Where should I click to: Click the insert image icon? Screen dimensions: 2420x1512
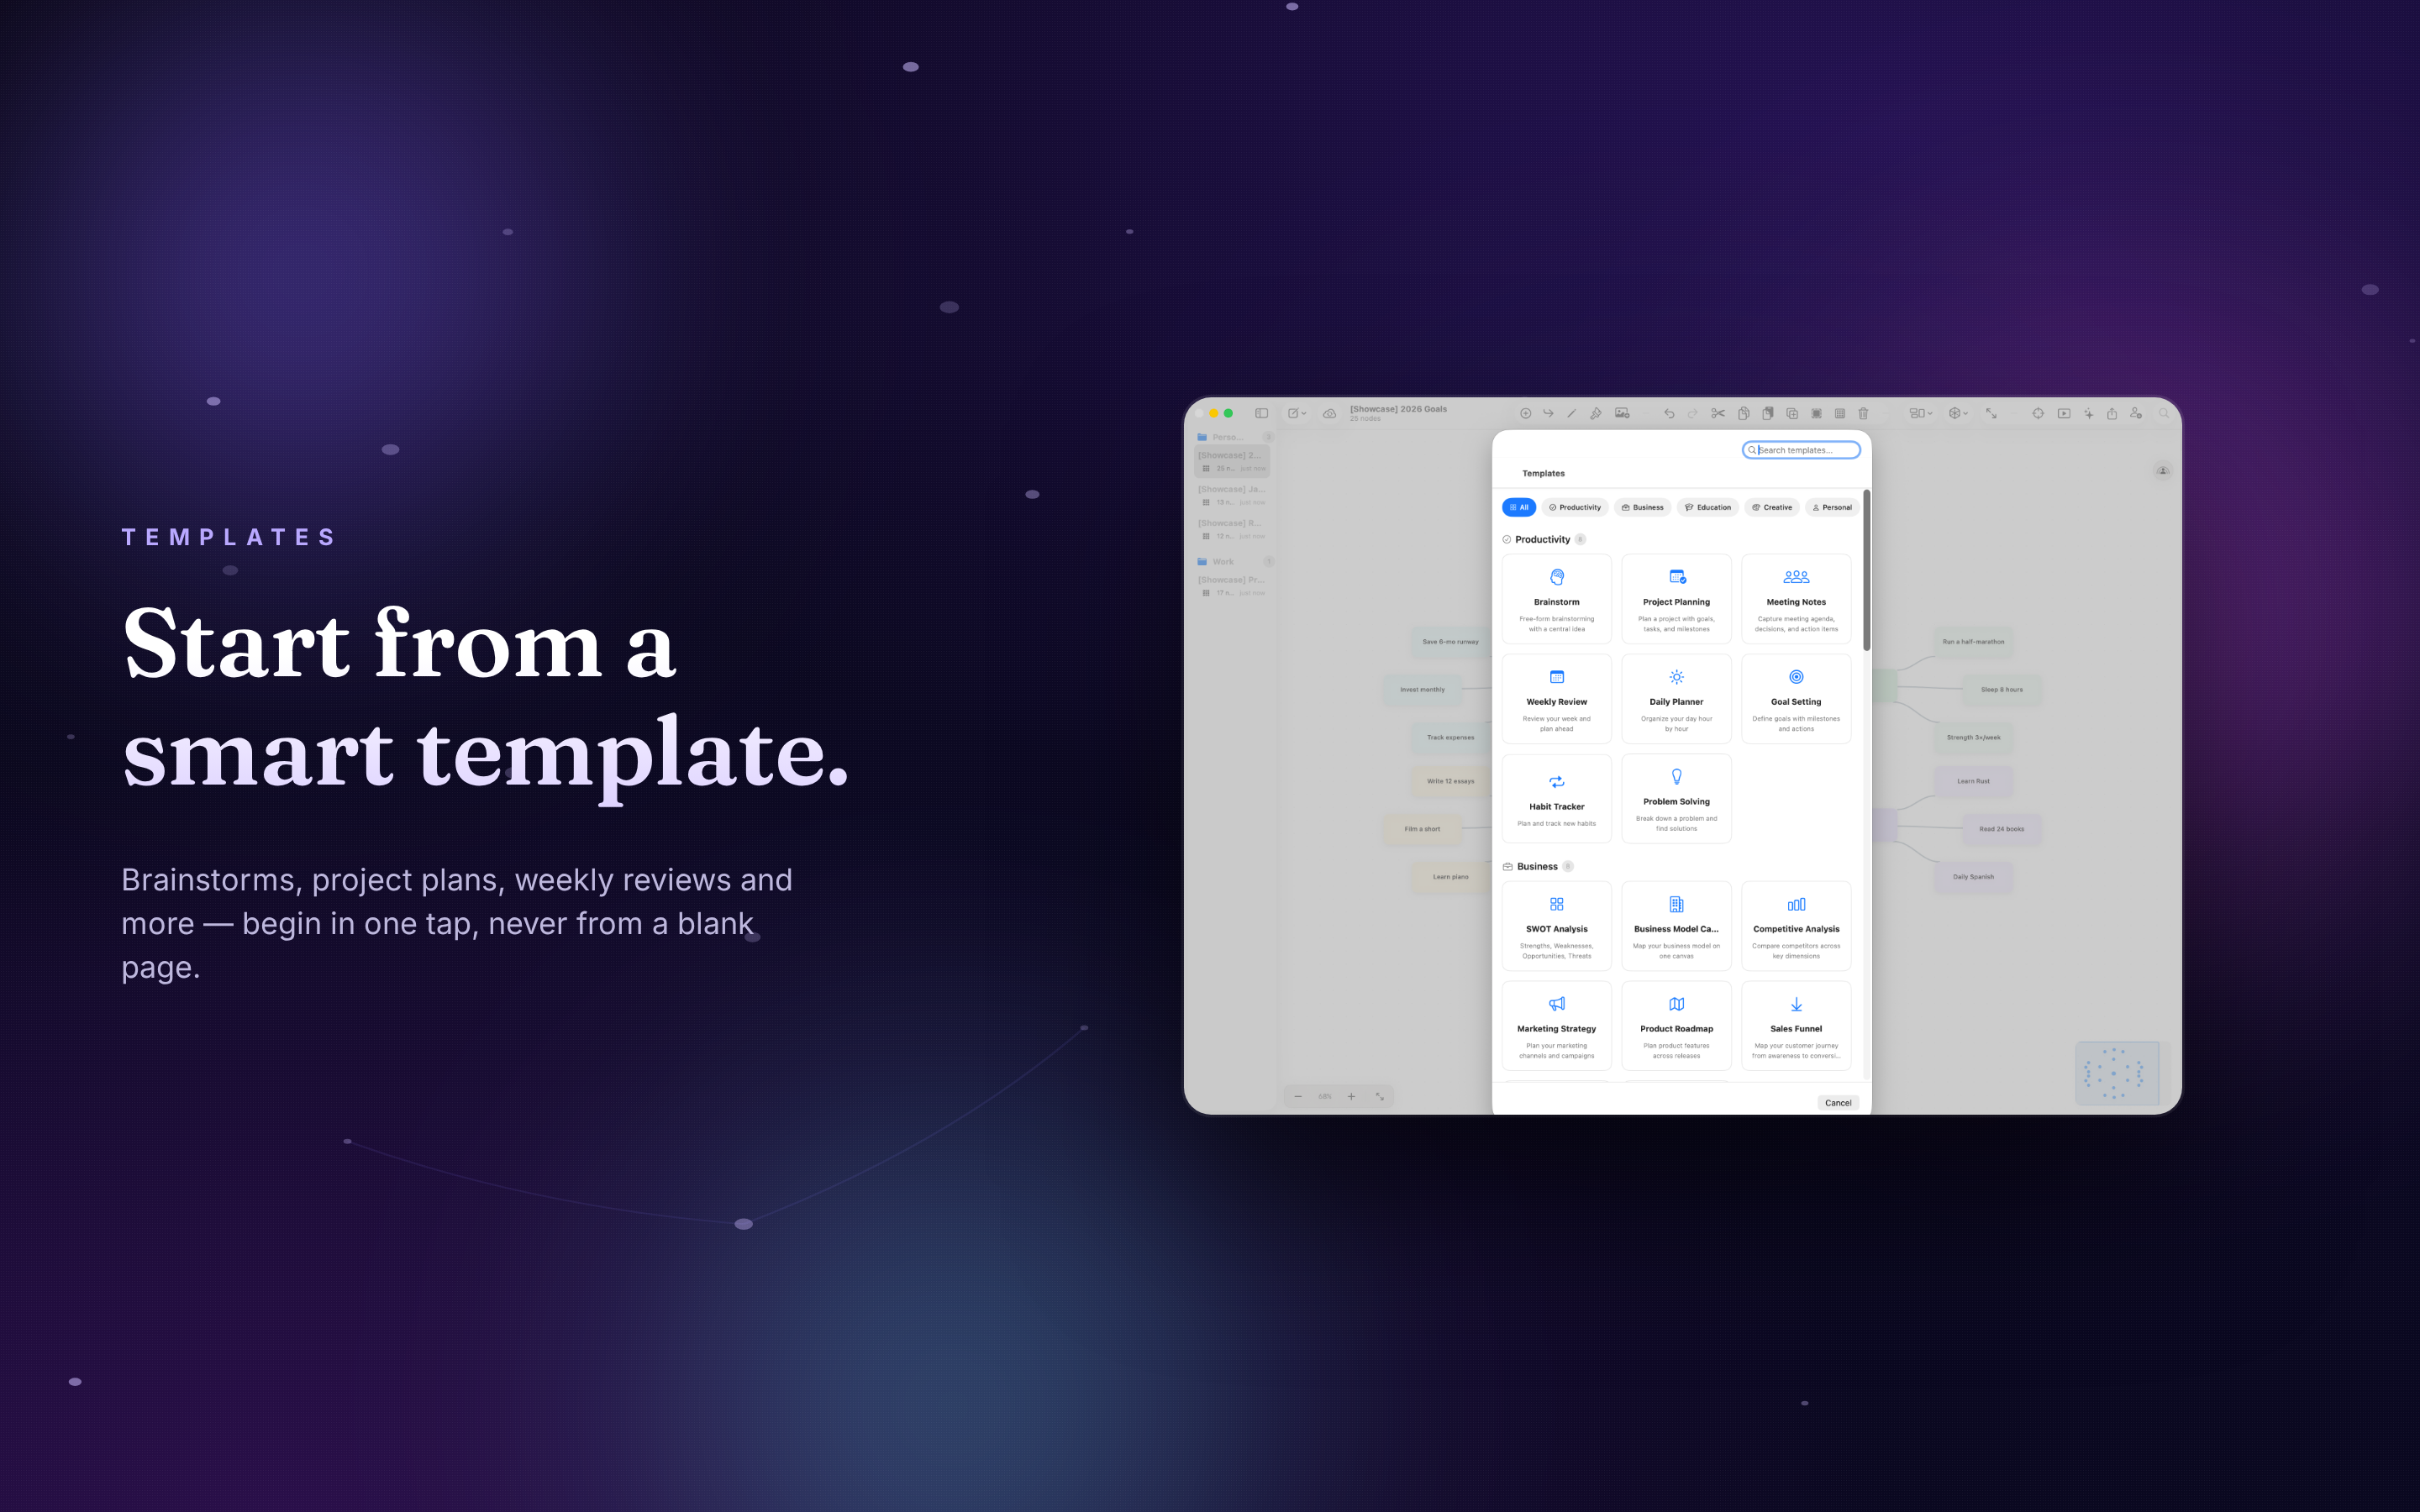coord(1622,413)
